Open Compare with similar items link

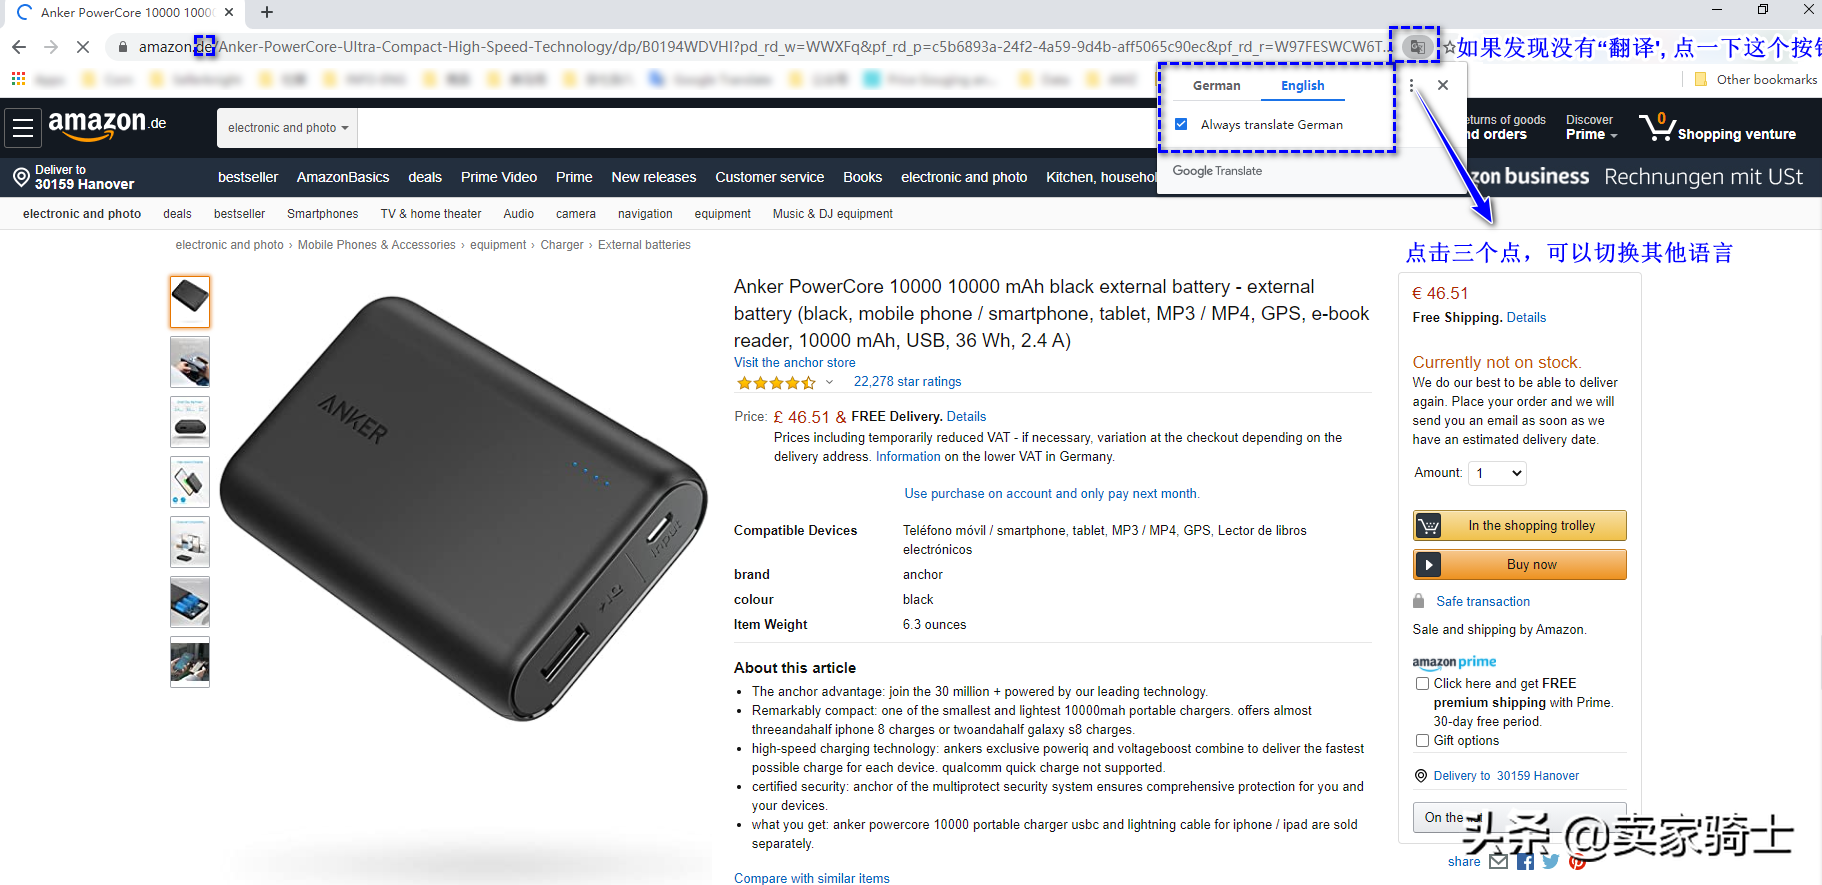(x=812, y=878)
